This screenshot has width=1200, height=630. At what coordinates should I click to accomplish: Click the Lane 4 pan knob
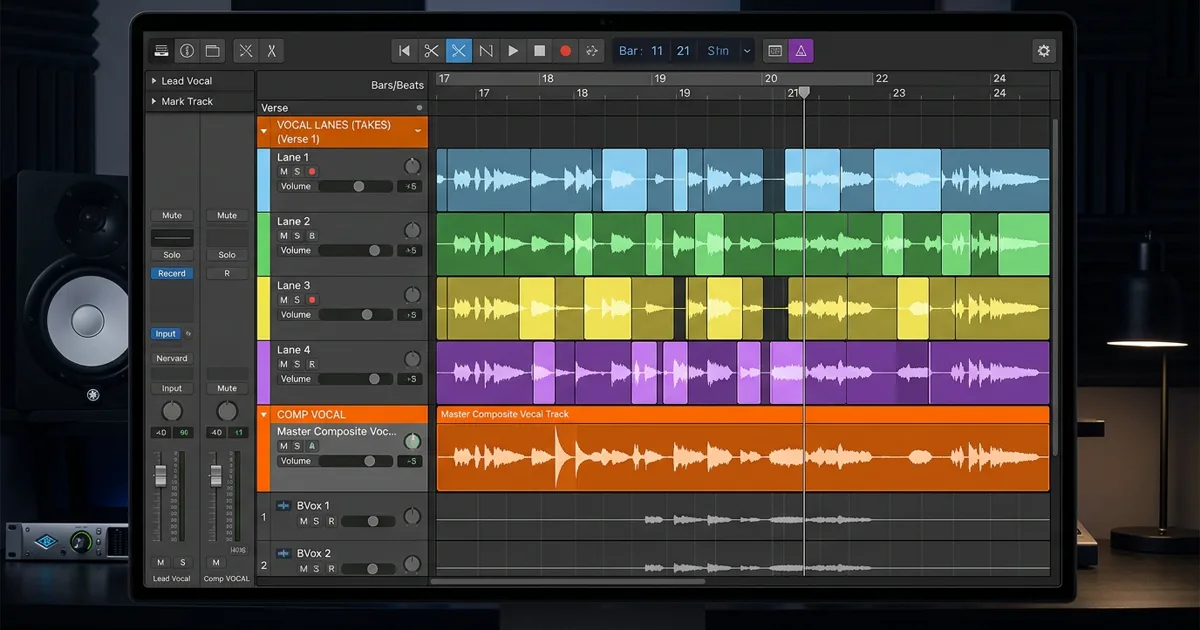[412, 359]
